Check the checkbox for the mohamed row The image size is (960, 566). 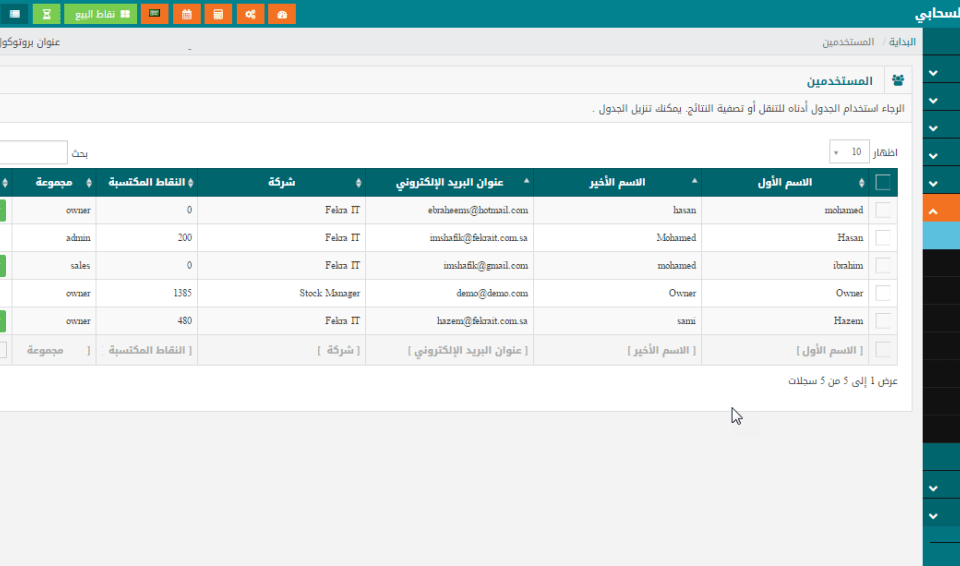coord(883,210)
